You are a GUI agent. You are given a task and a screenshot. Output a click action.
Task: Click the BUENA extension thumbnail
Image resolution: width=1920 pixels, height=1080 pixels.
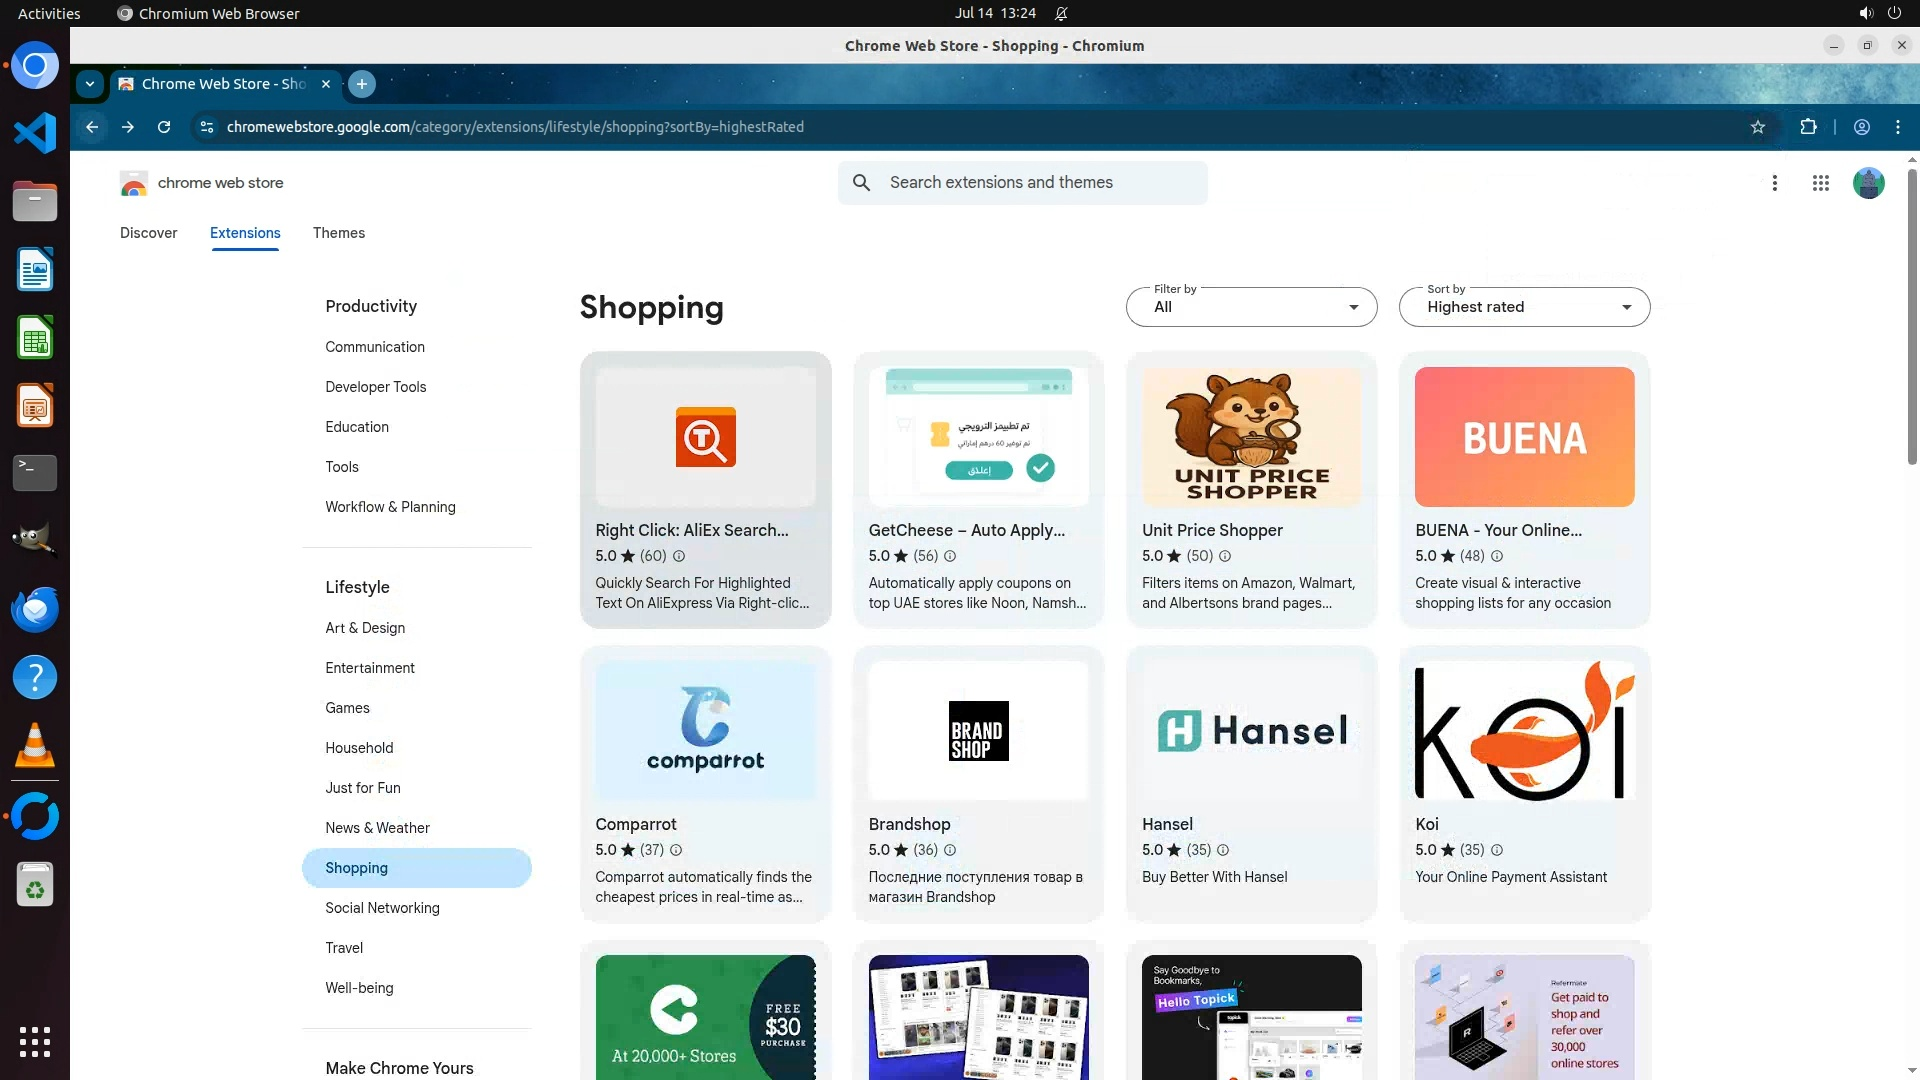pos(1524,437)
